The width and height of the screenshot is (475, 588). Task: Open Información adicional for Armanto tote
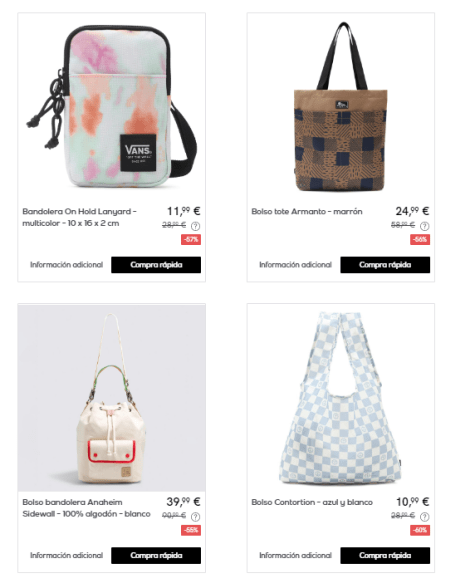[x=295, y=265]
